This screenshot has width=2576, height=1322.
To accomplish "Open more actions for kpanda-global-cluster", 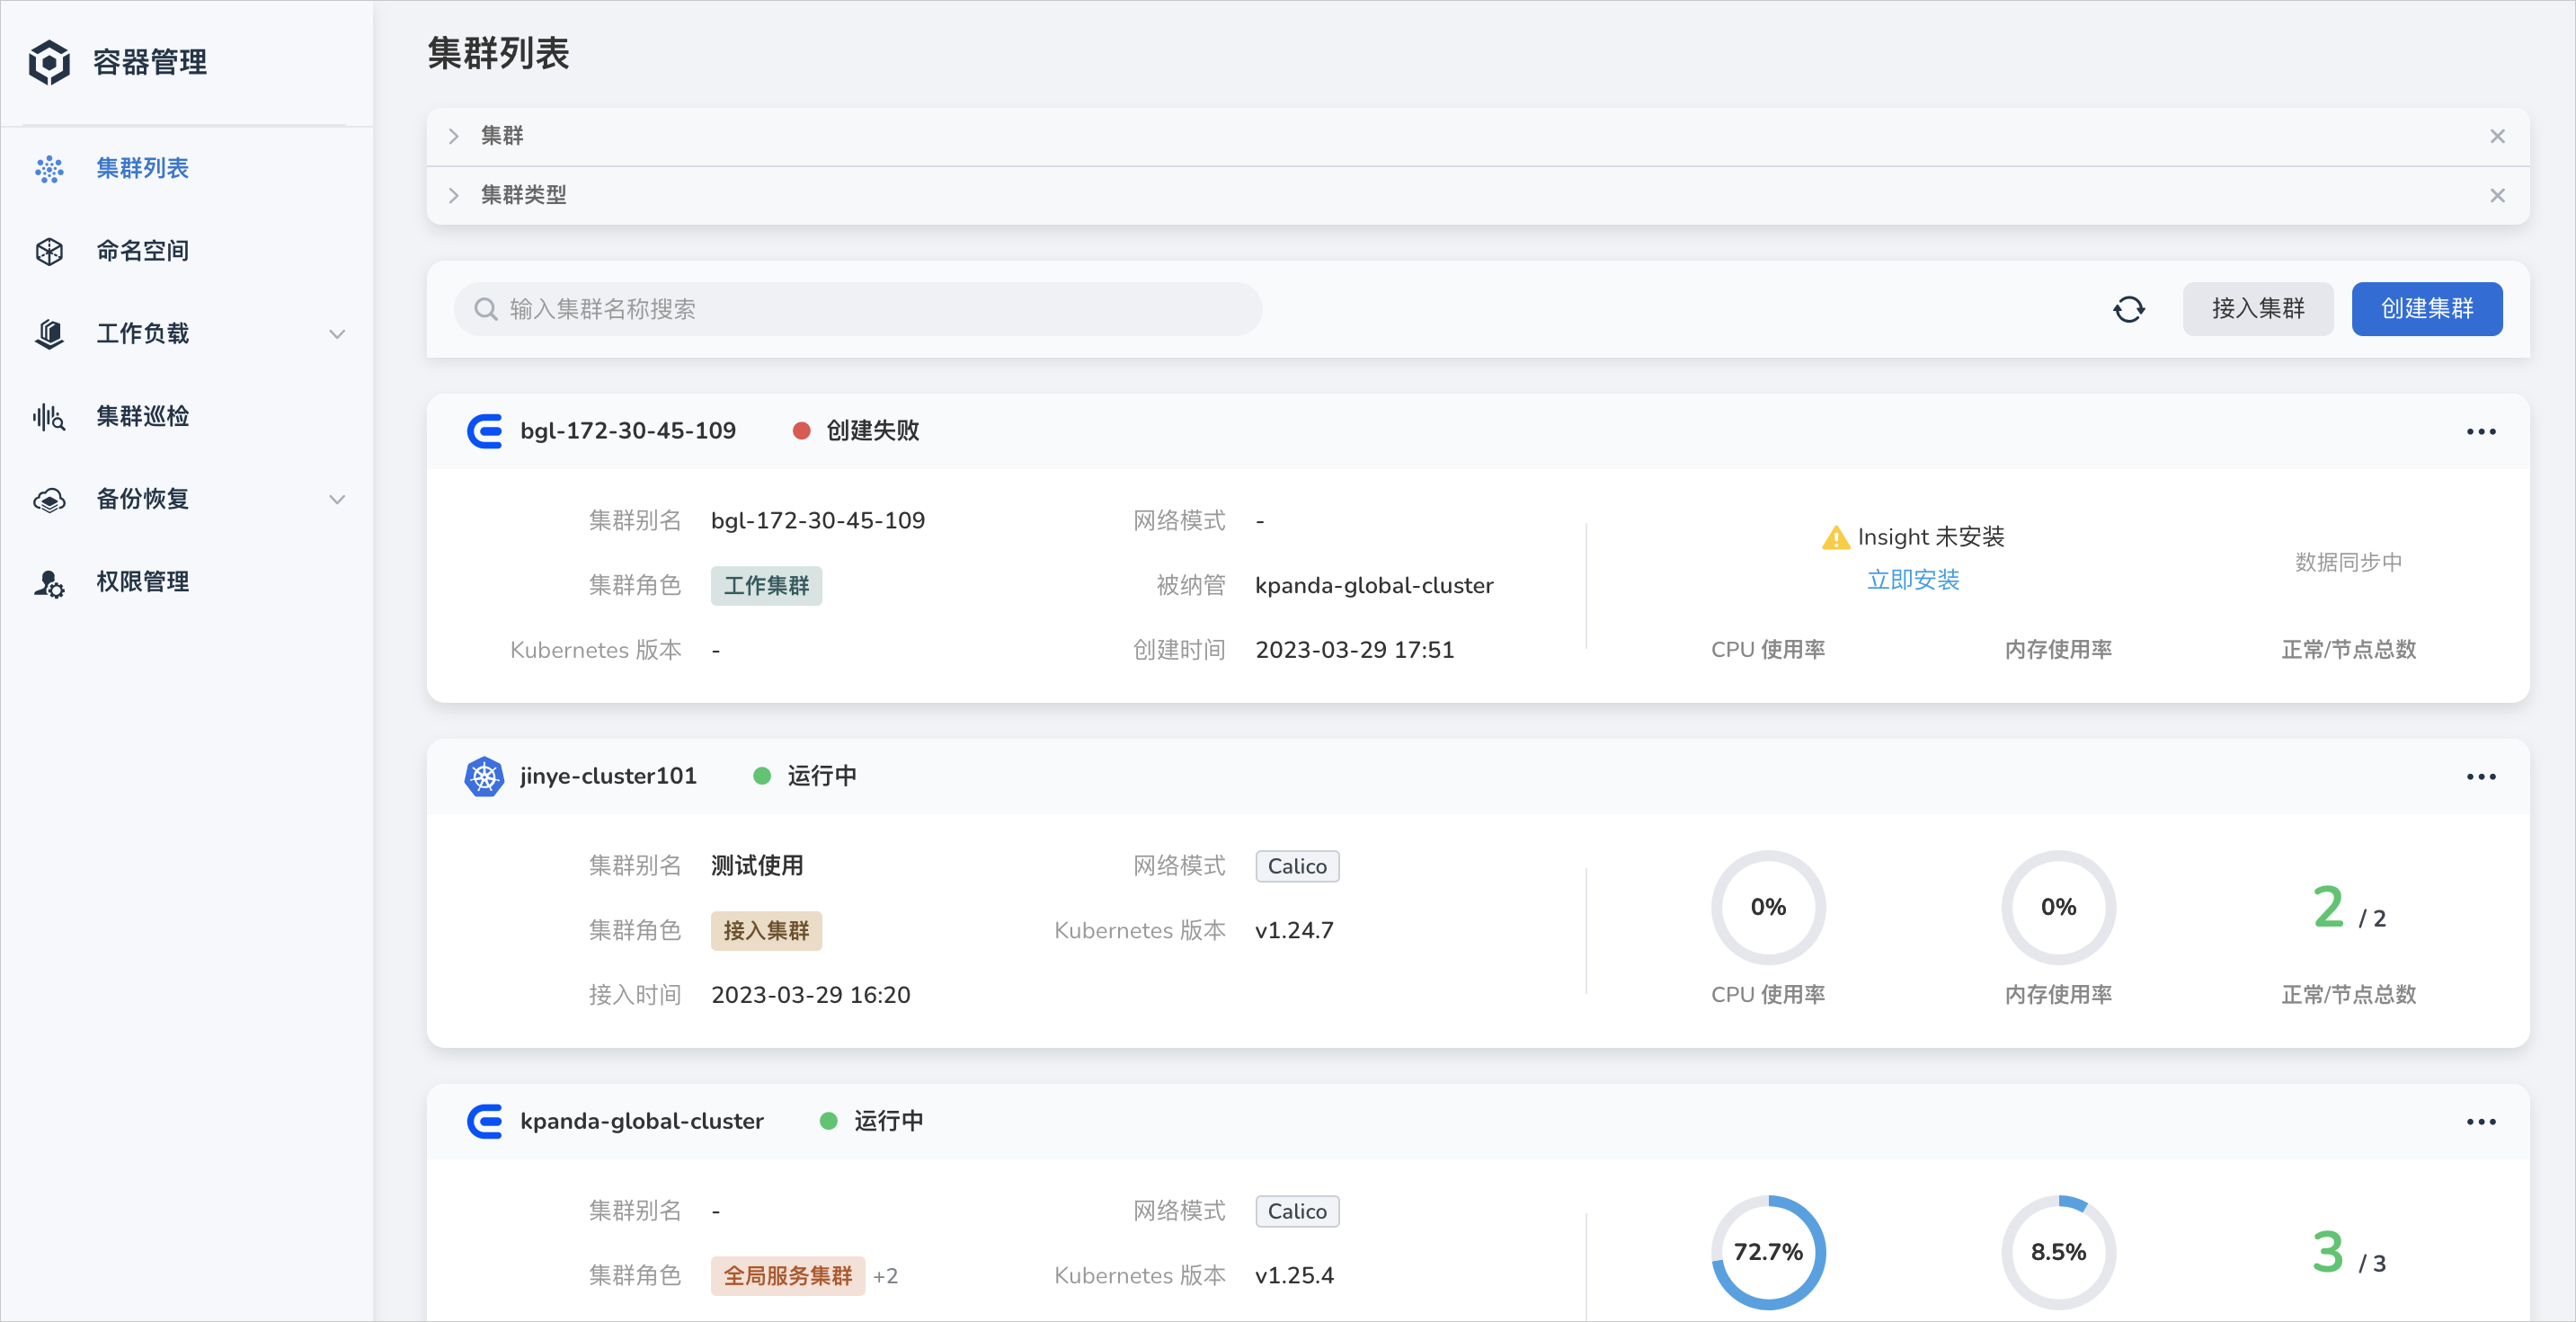I will tap(2480, 1122).
